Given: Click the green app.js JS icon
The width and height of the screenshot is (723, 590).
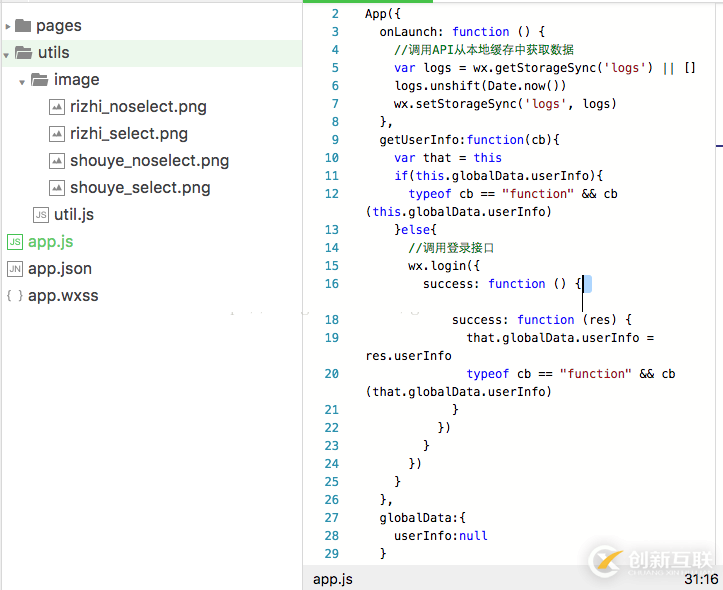Looking at the screenshot, I should pos(15,242).
